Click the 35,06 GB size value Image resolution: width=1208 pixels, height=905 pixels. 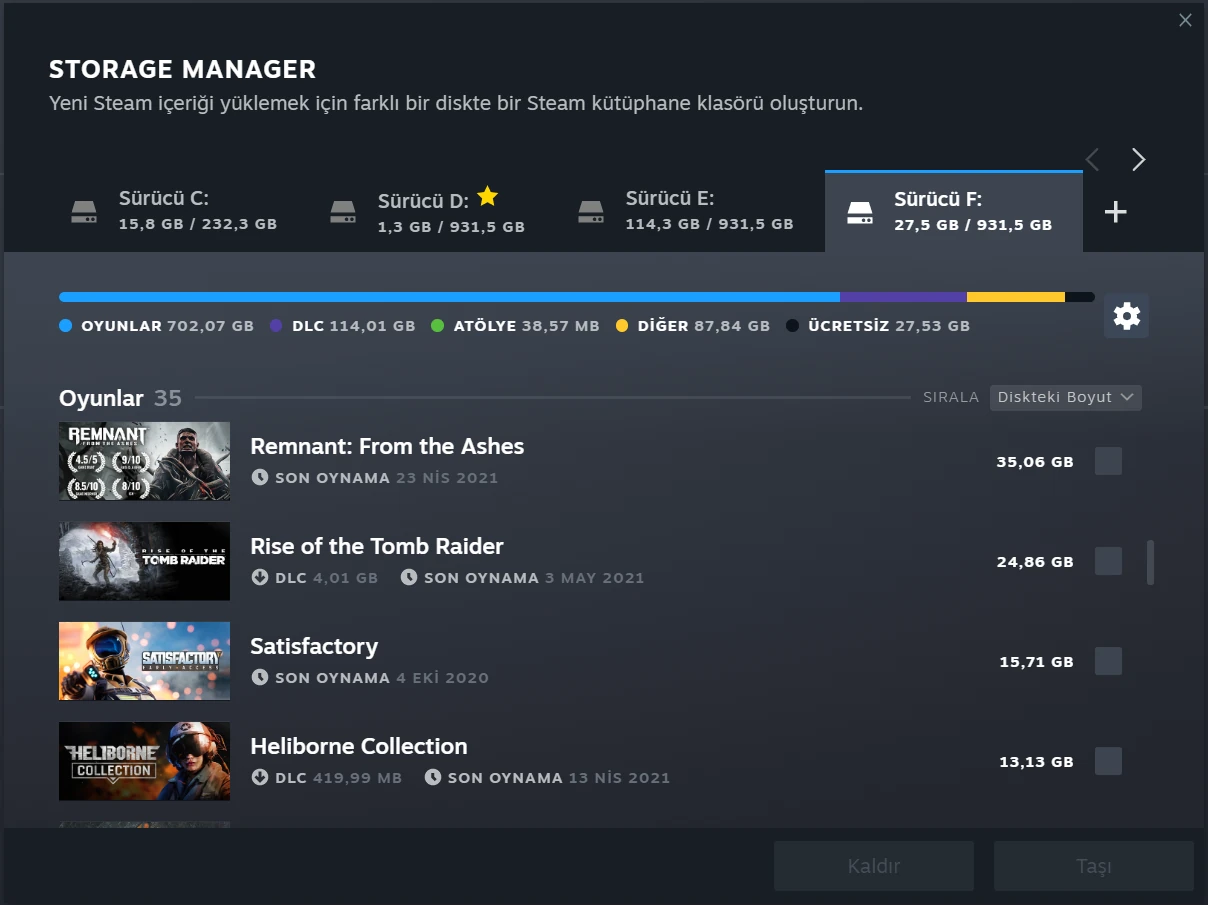tap(1035, 462)
